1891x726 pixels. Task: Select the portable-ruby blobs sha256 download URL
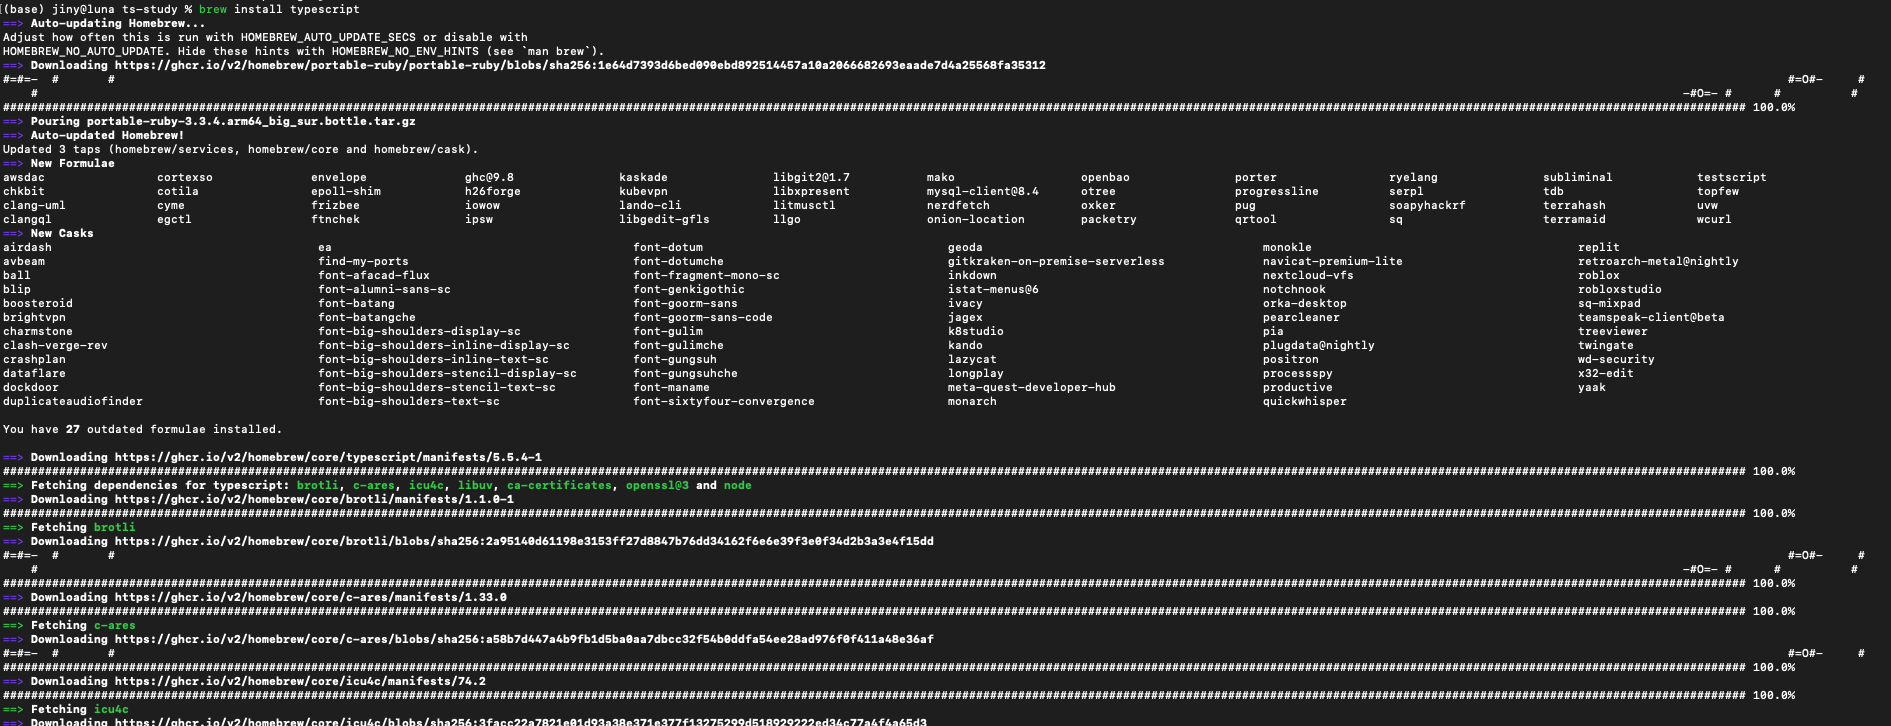(x=580, y=65)
